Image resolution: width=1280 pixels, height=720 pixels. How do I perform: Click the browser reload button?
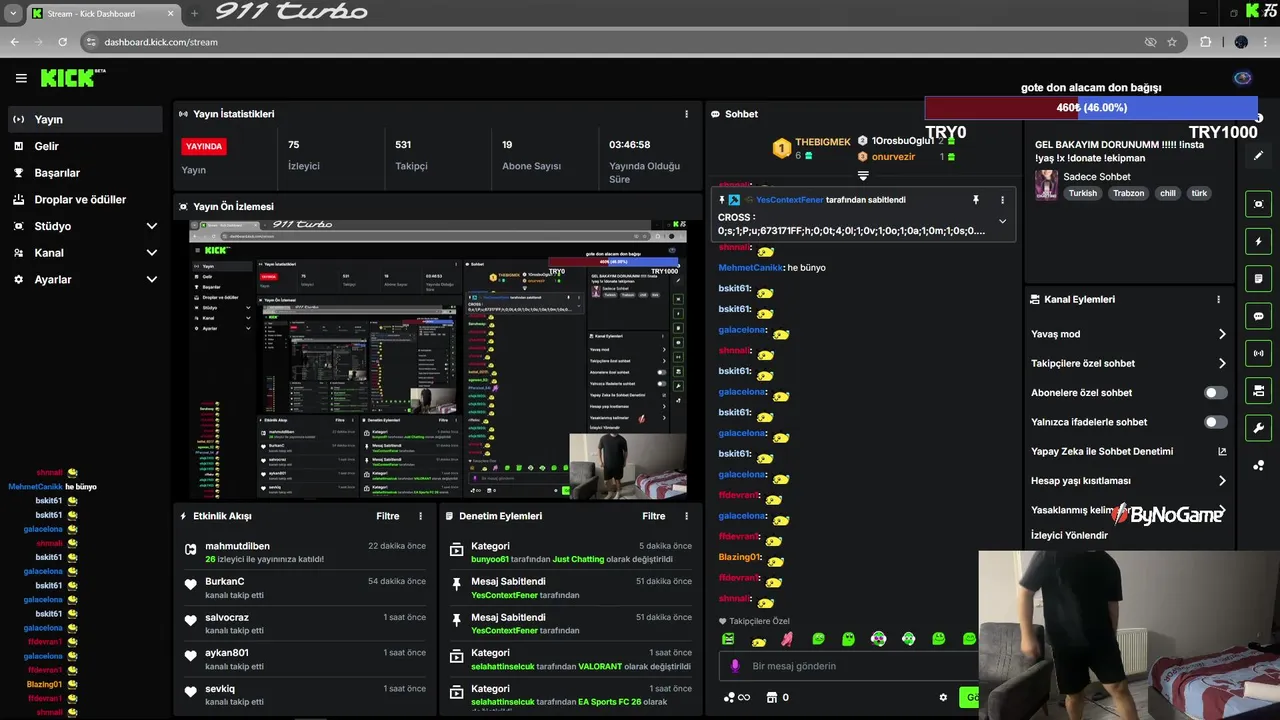coord(63,42)
